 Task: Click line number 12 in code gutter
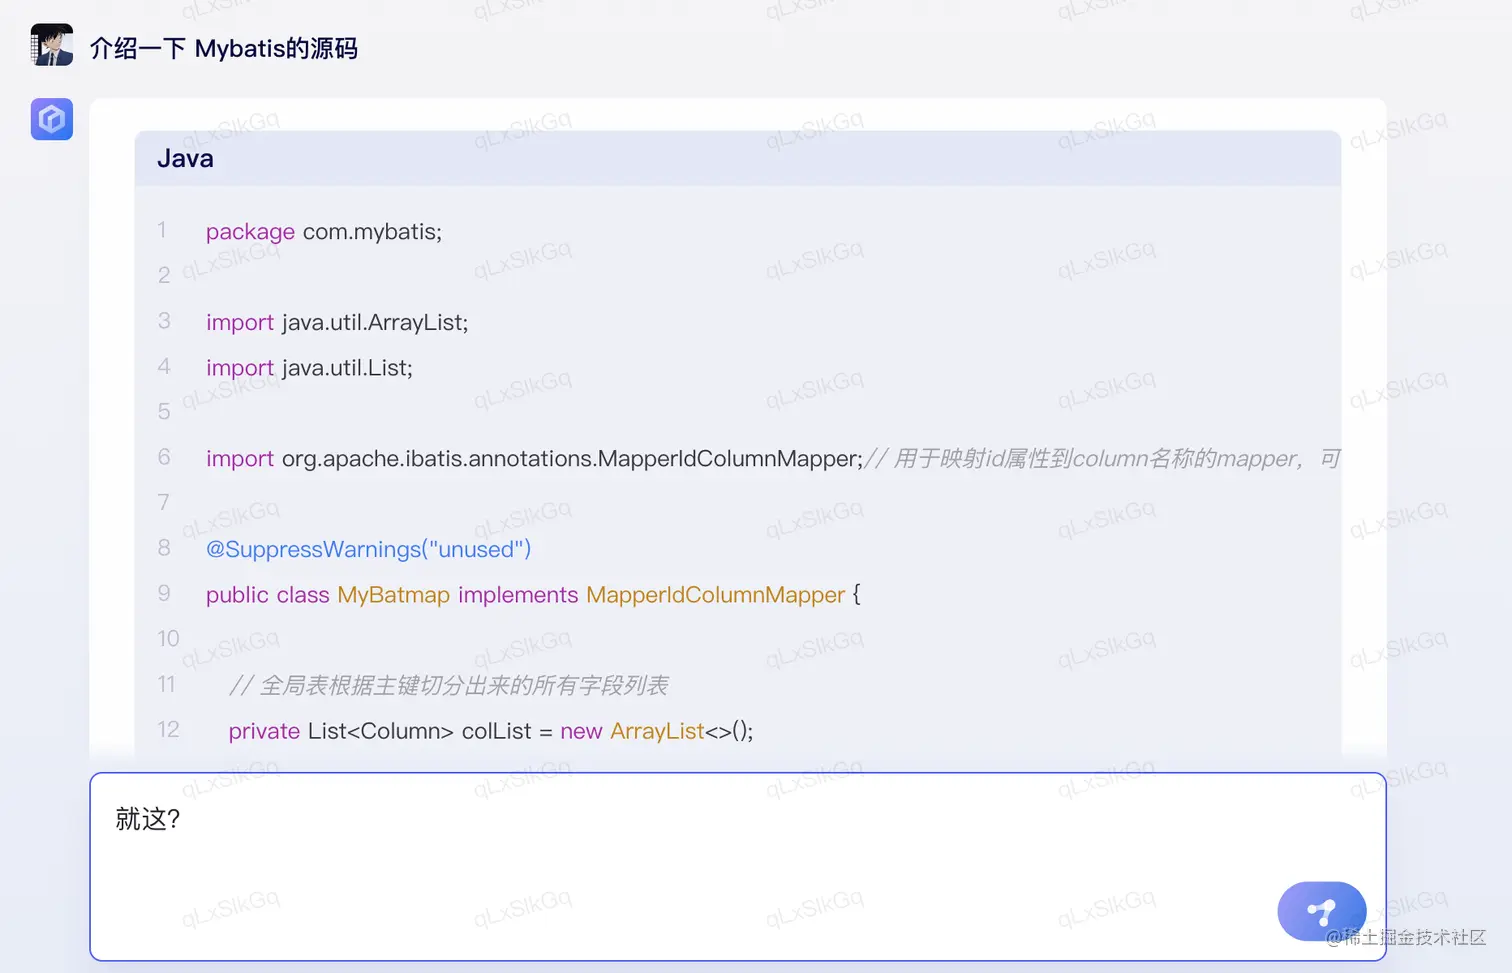click(168, 730)
